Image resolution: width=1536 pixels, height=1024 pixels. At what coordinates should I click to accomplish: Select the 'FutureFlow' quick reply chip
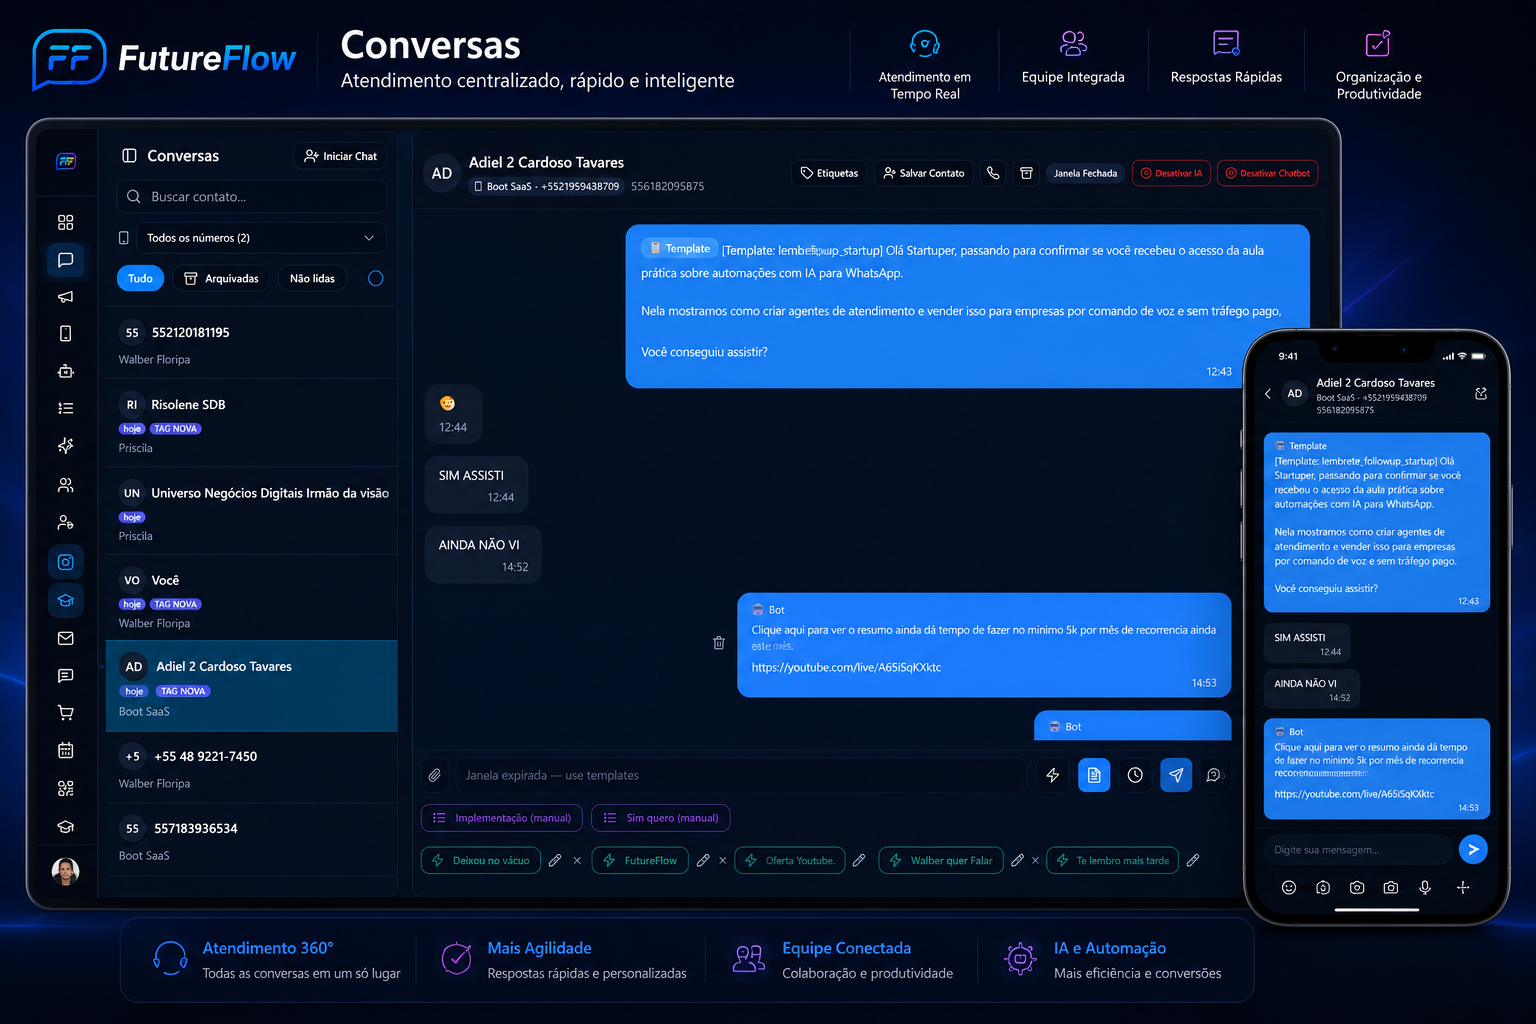pos(640,860)
